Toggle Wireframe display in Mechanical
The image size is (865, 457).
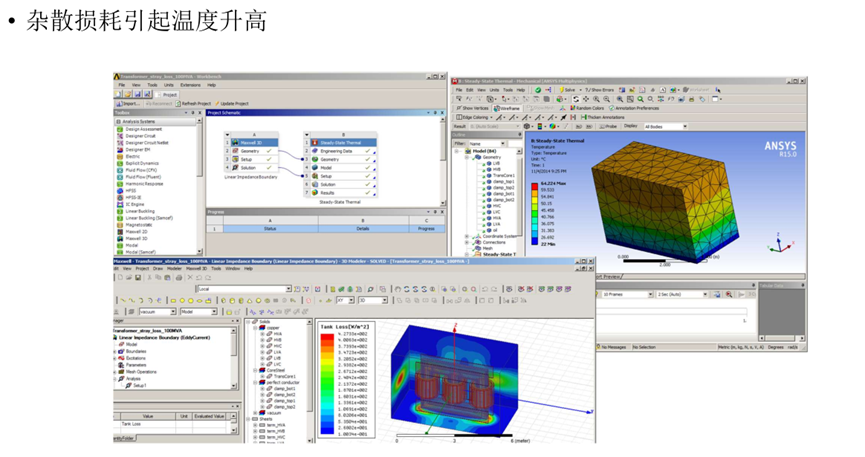(x=508, y=108)
